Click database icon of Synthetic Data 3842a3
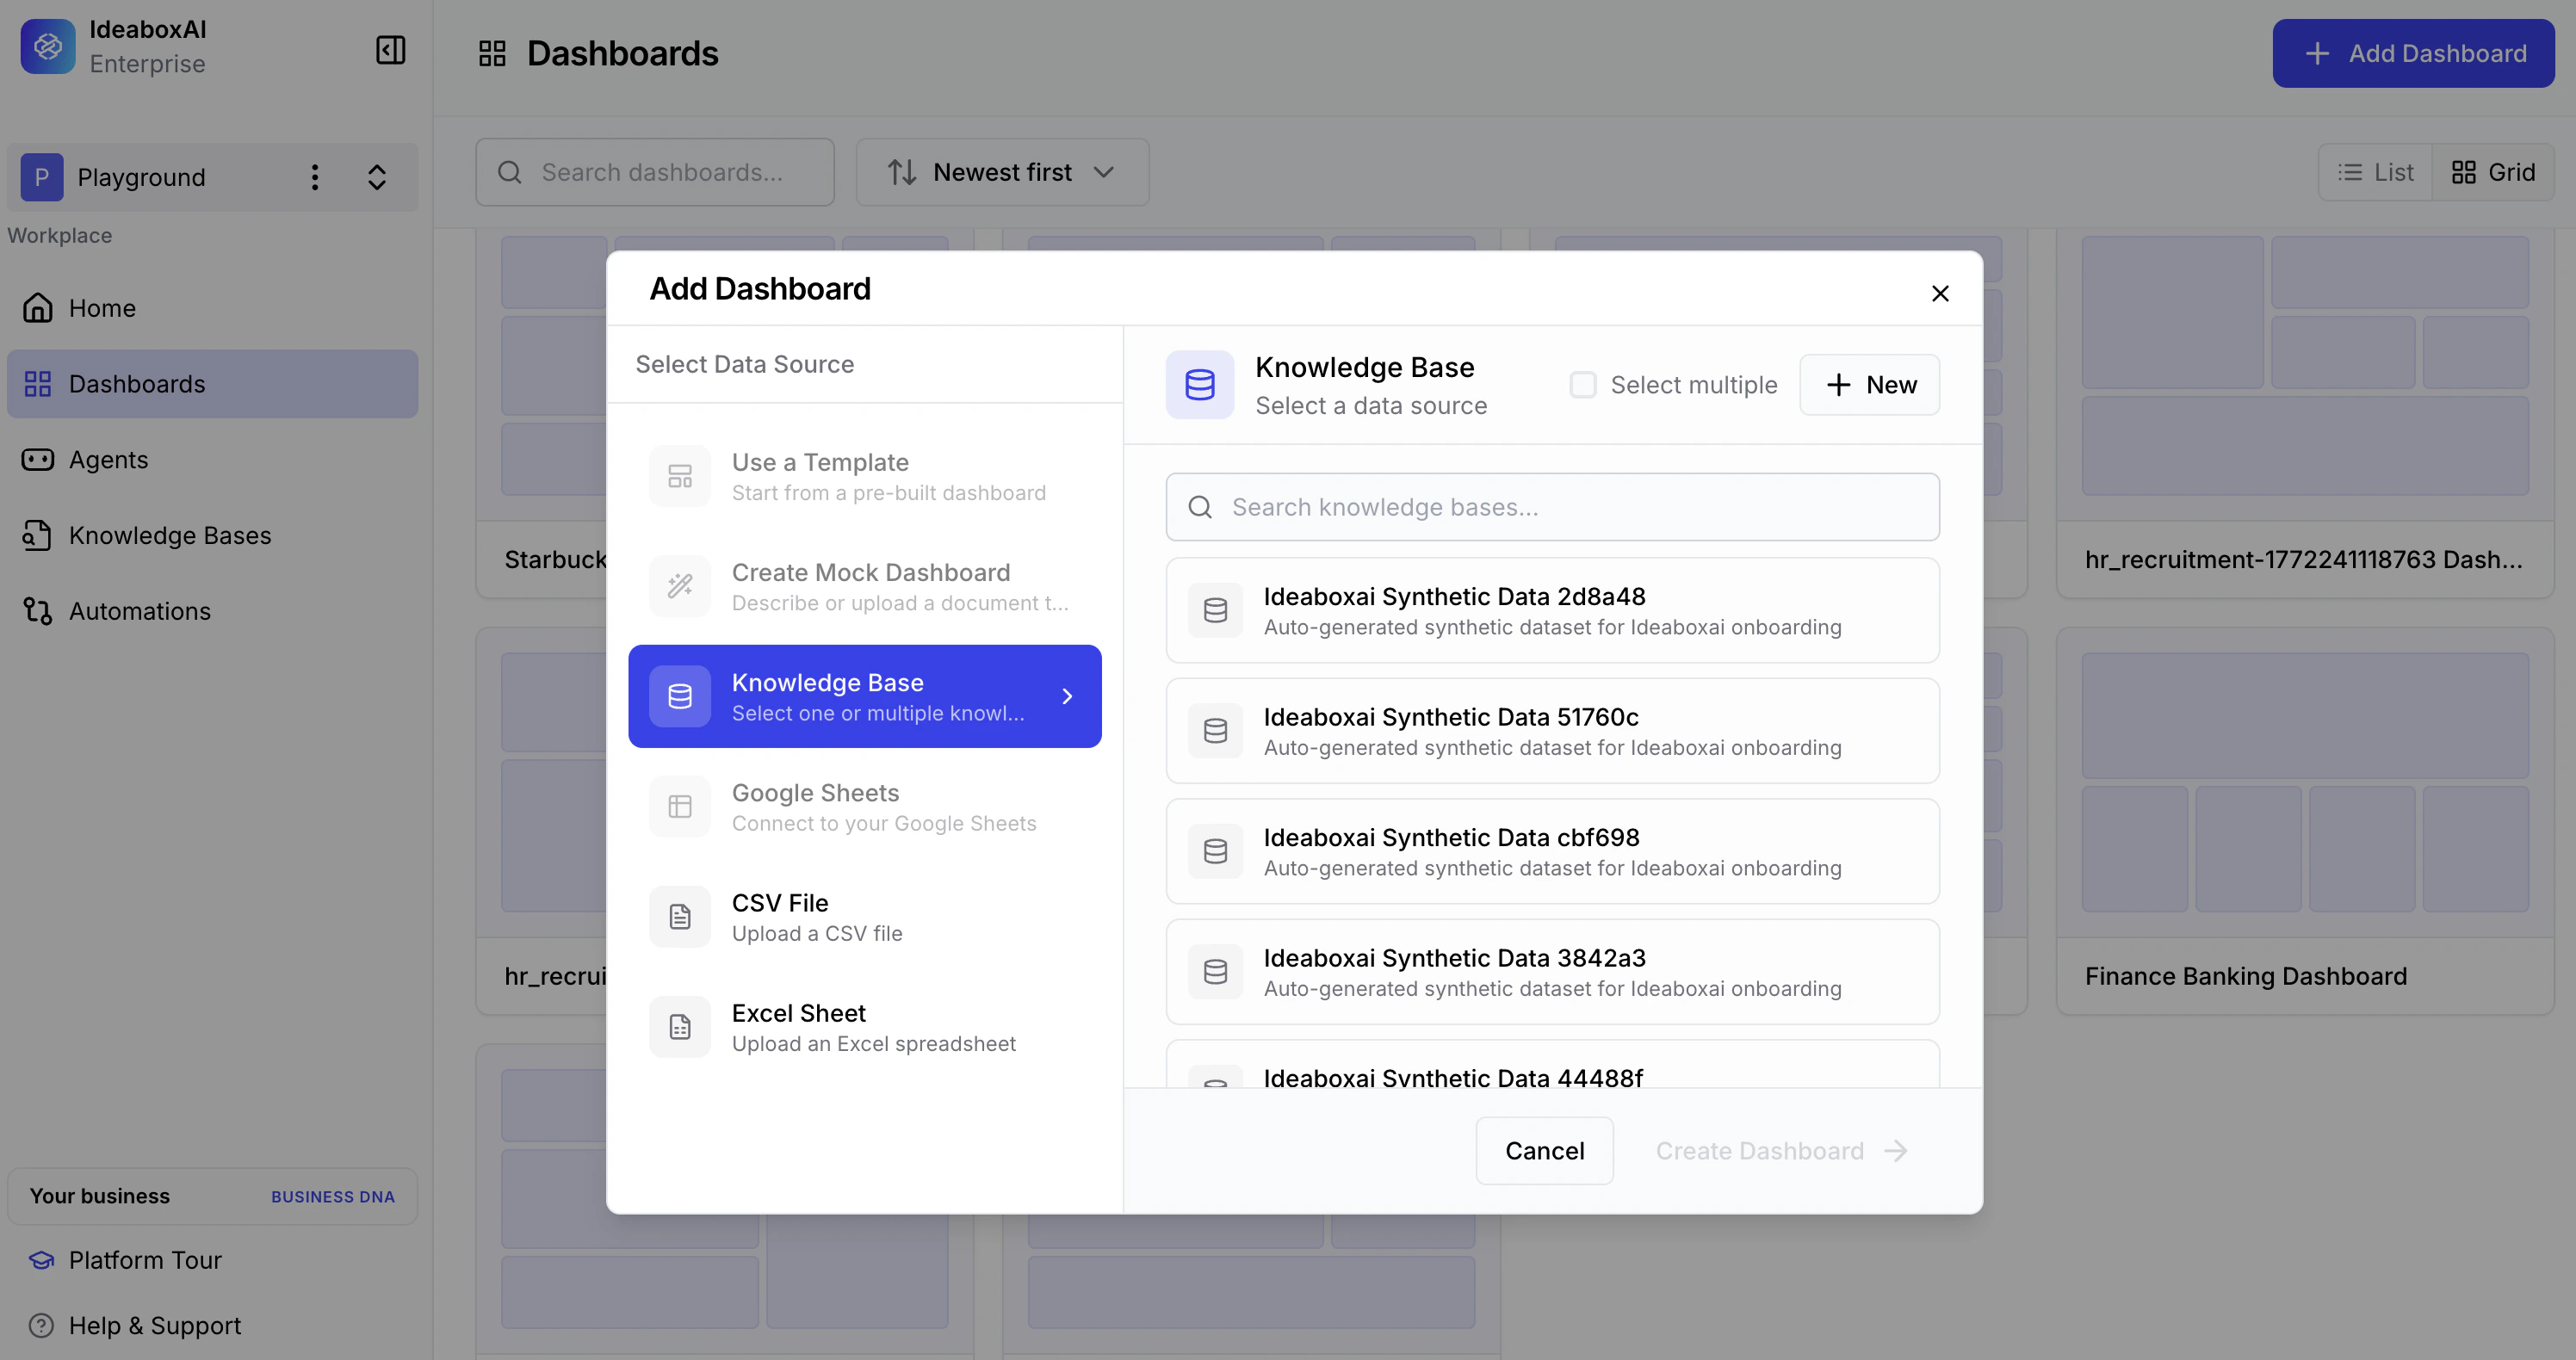 point(1215,972)
